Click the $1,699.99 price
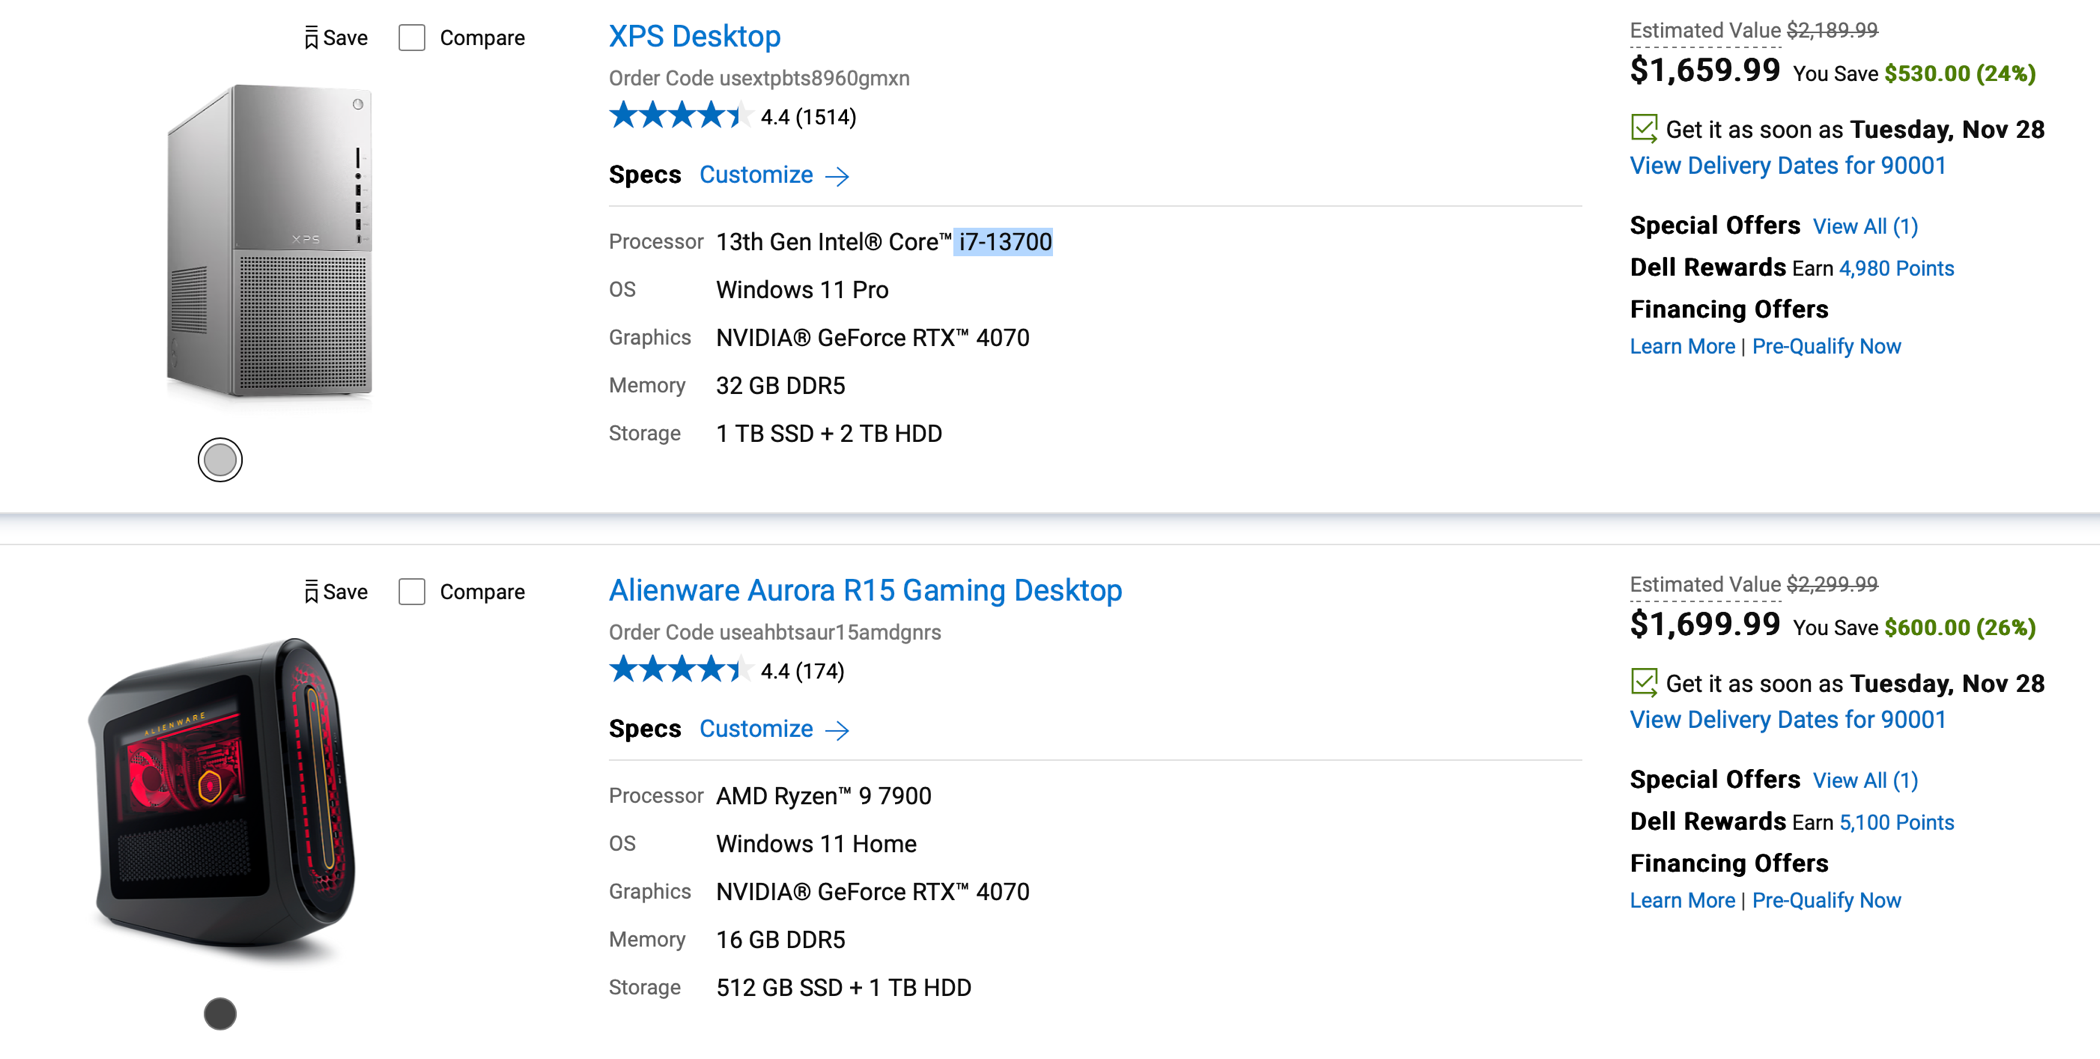Image resolution: width=2100 pixels, height=1059 pixels. tap(1705, 624)
